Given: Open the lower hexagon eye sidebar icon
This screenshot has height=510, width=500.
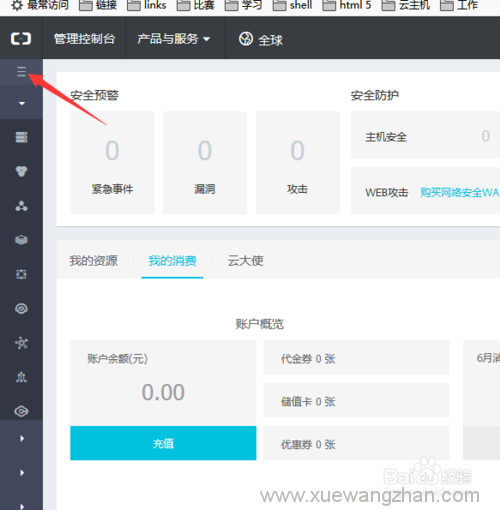Looking at the screenshot, I should (x=21, y=411).
